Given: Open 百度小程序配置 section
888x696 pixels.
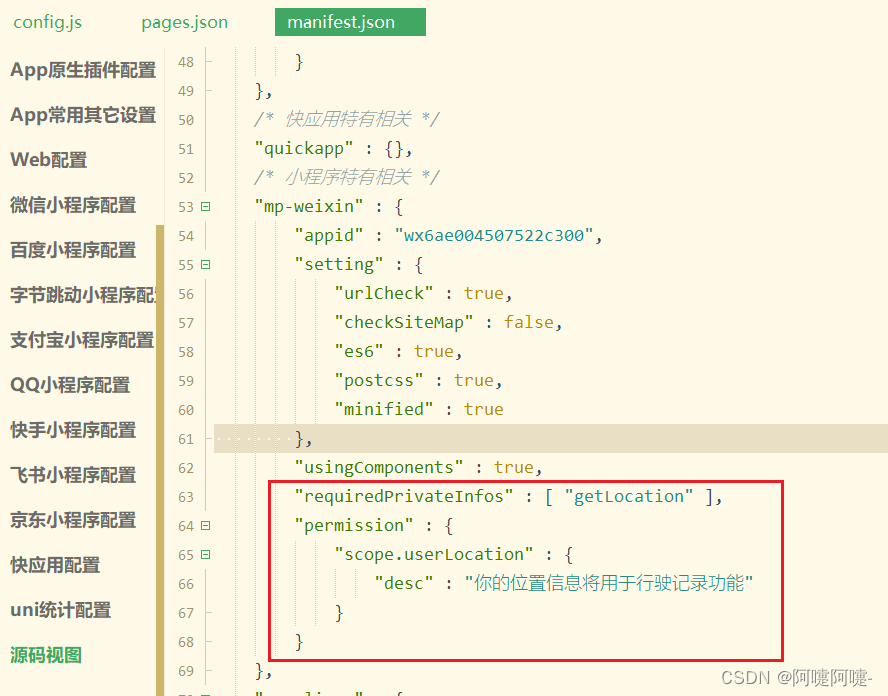Looking at the screenshot, I should (x=73, y=250).
